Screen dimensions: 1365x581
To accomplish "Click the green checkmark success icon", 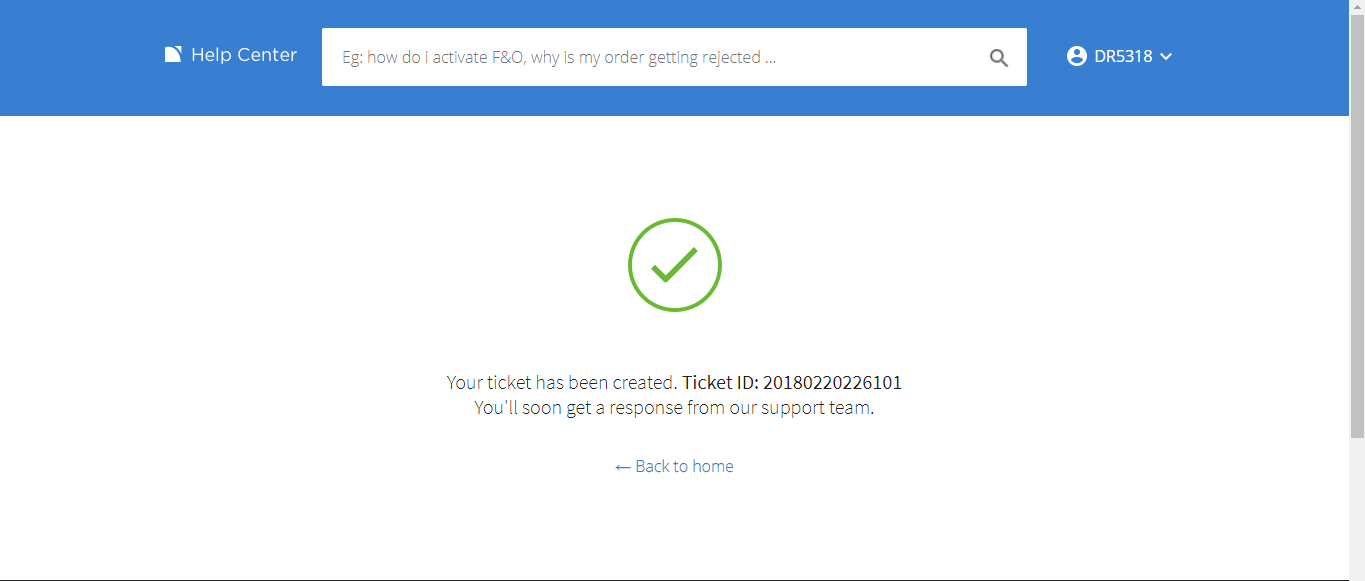I will coord(674,265).
